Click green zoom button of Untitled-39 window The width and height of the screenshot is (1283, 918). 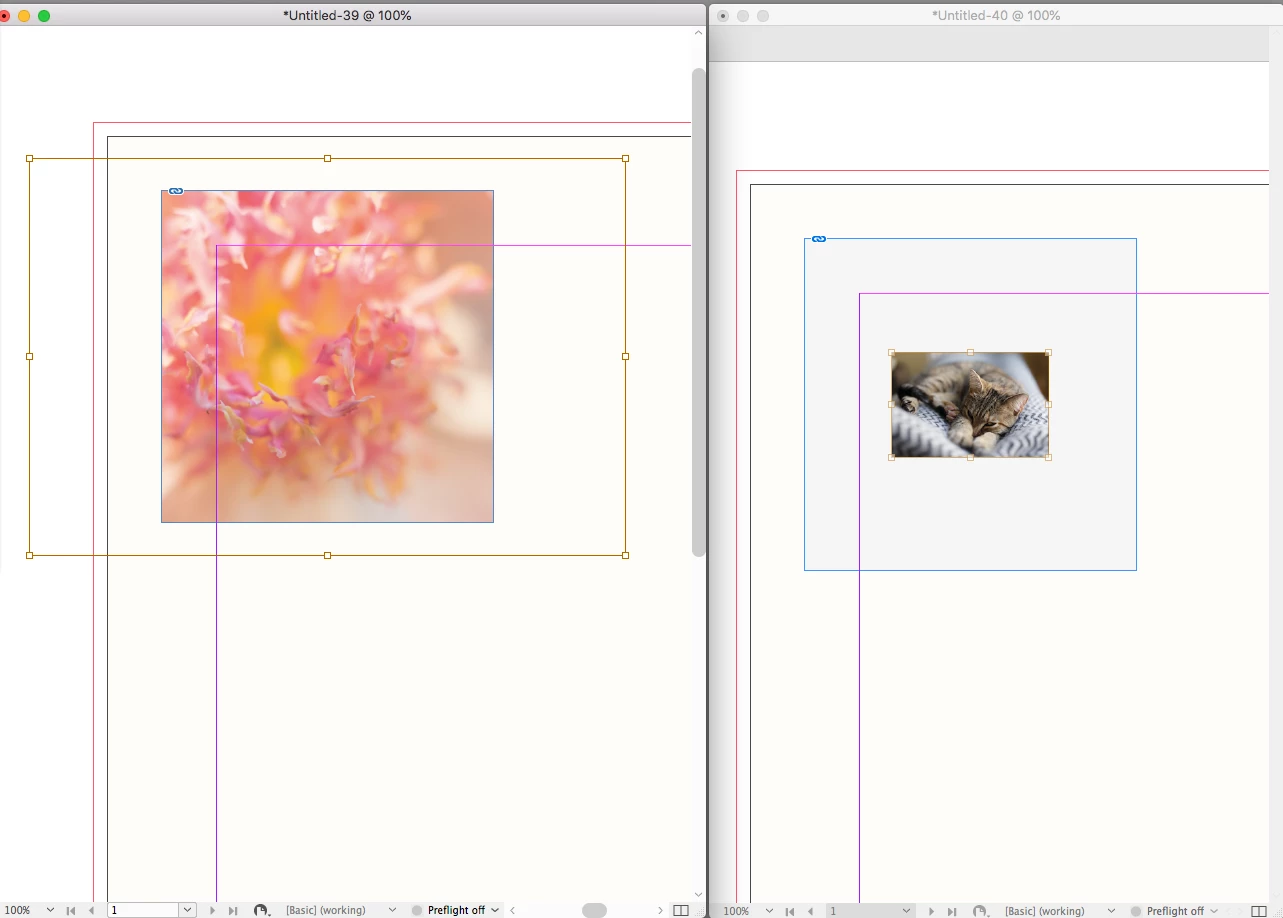click(44, 16)
